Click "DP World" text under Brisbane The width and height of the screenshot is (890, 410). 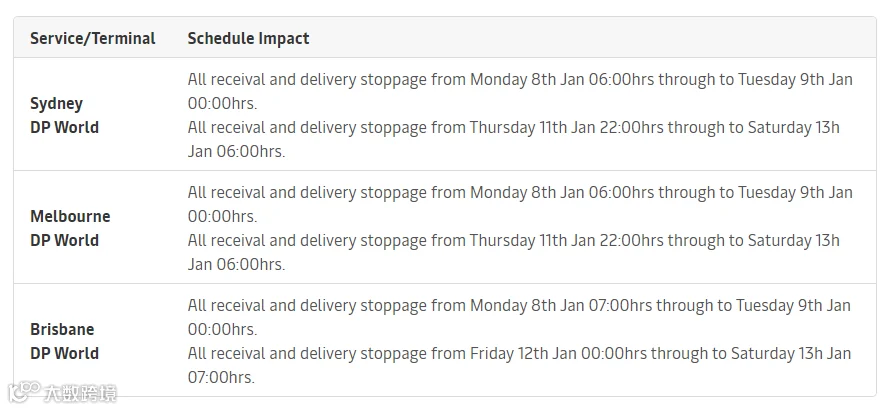[x=65, y=353]
